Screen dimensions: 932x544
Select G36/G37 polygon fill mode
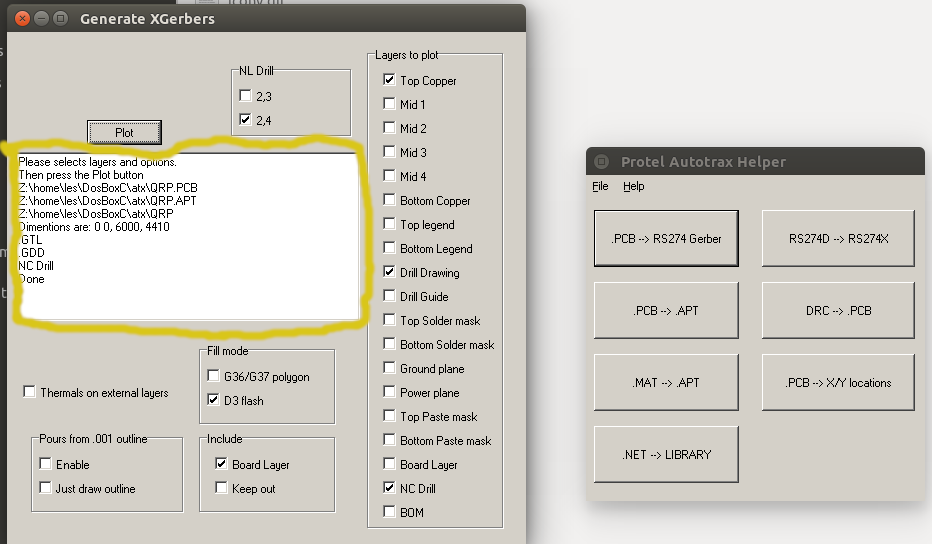(213, 375)
